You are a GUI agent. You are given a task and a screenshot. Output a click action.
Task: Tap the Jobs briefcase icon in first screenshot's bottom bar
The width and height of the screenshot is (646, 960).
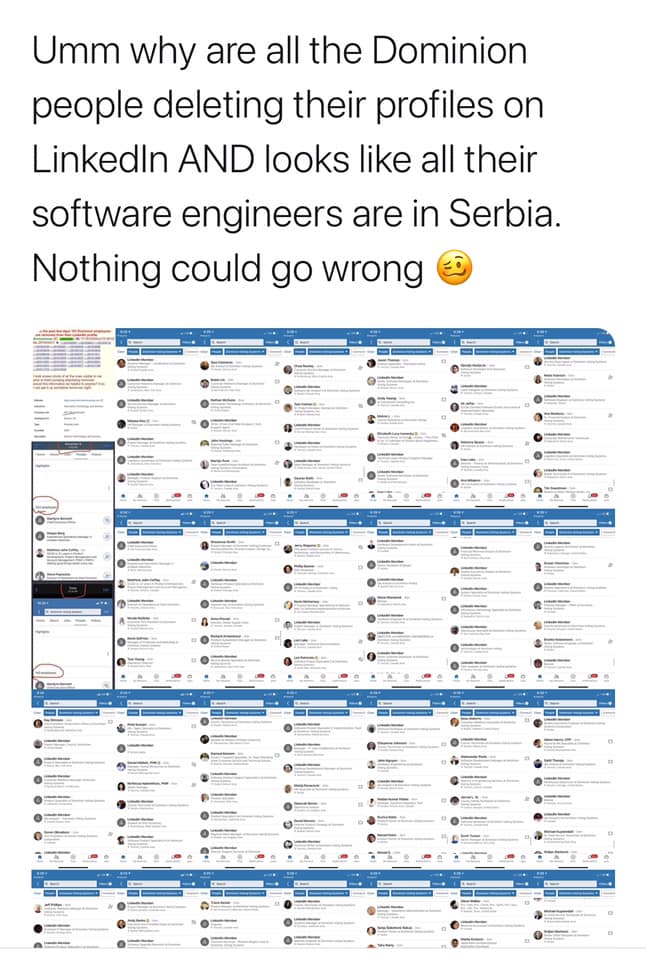(x=190, y=496)
